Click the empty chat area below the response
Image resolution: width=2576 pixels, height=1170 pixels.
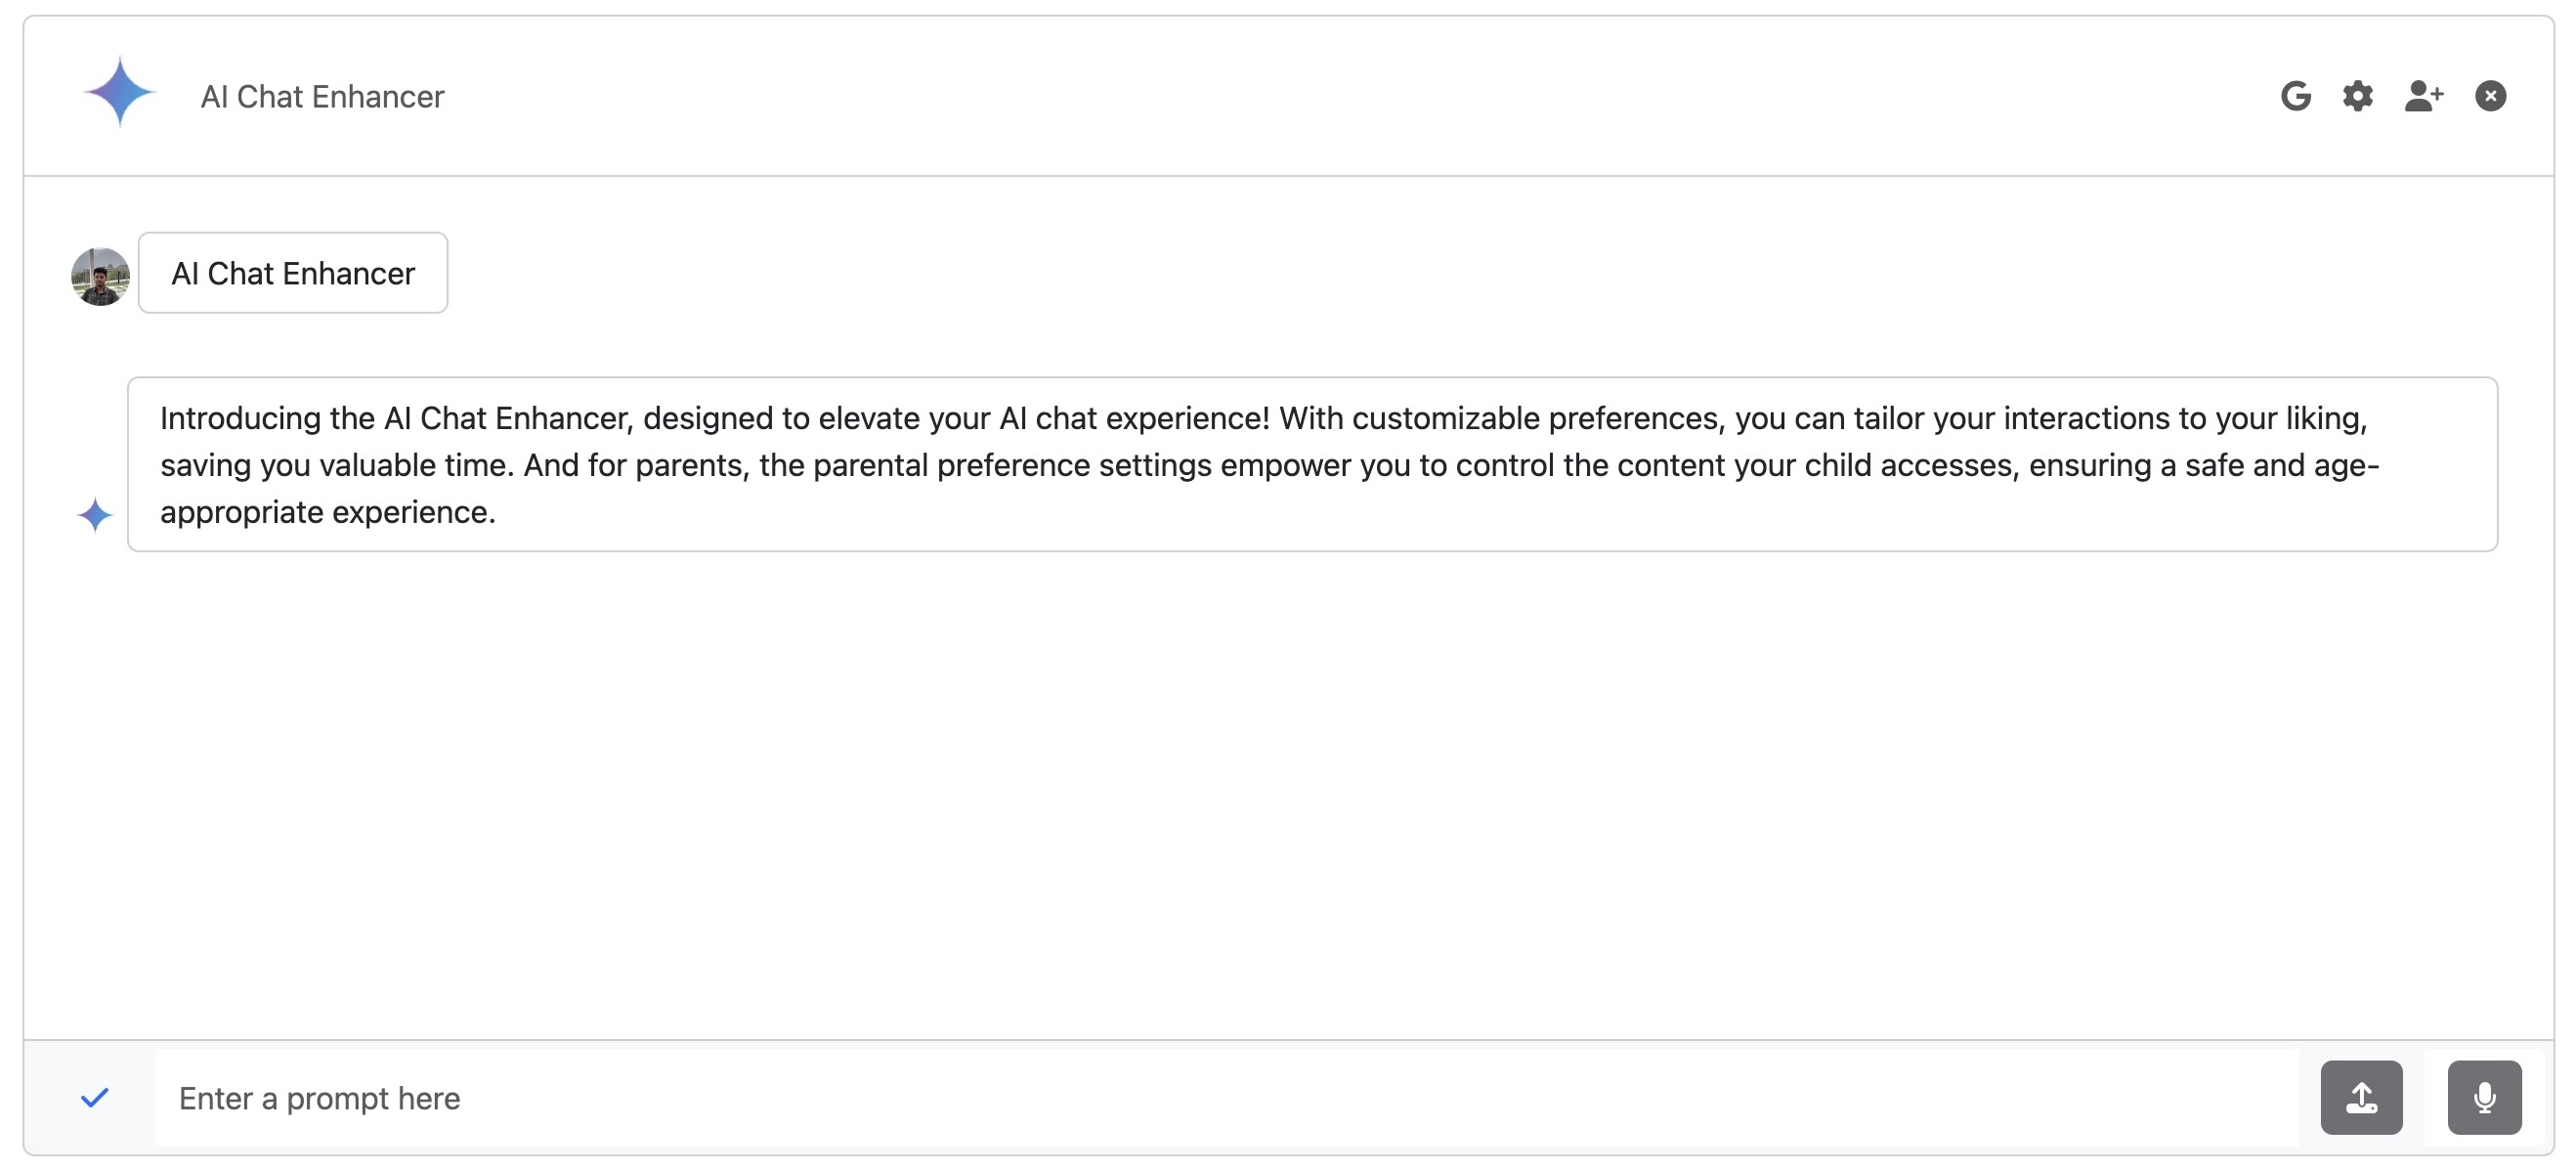[1288, 790]
